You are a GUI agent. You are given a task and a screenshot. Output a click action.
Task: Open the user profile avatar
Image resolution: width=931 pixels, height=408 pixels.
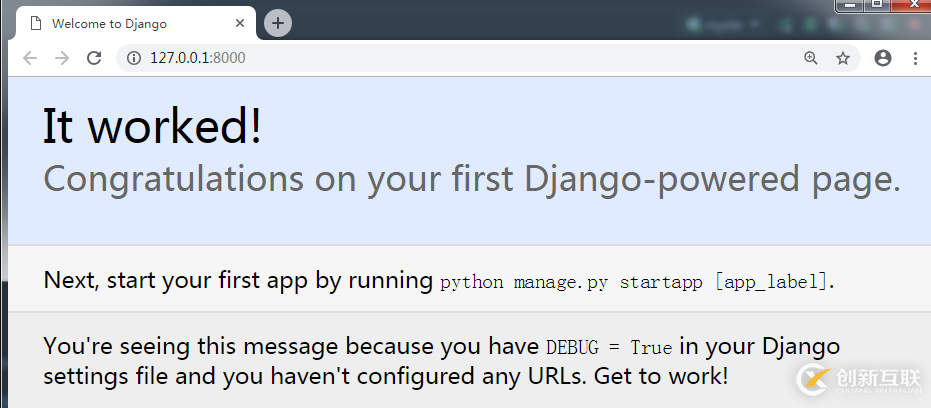coord(883,58)
